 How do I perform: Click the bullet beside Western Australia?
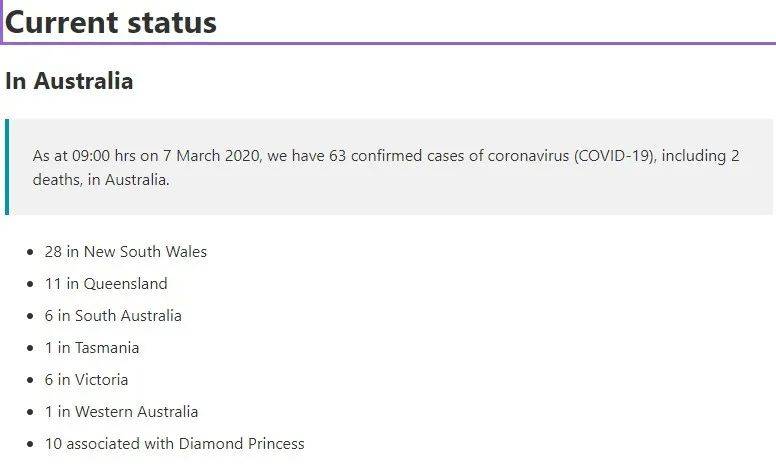31,412
